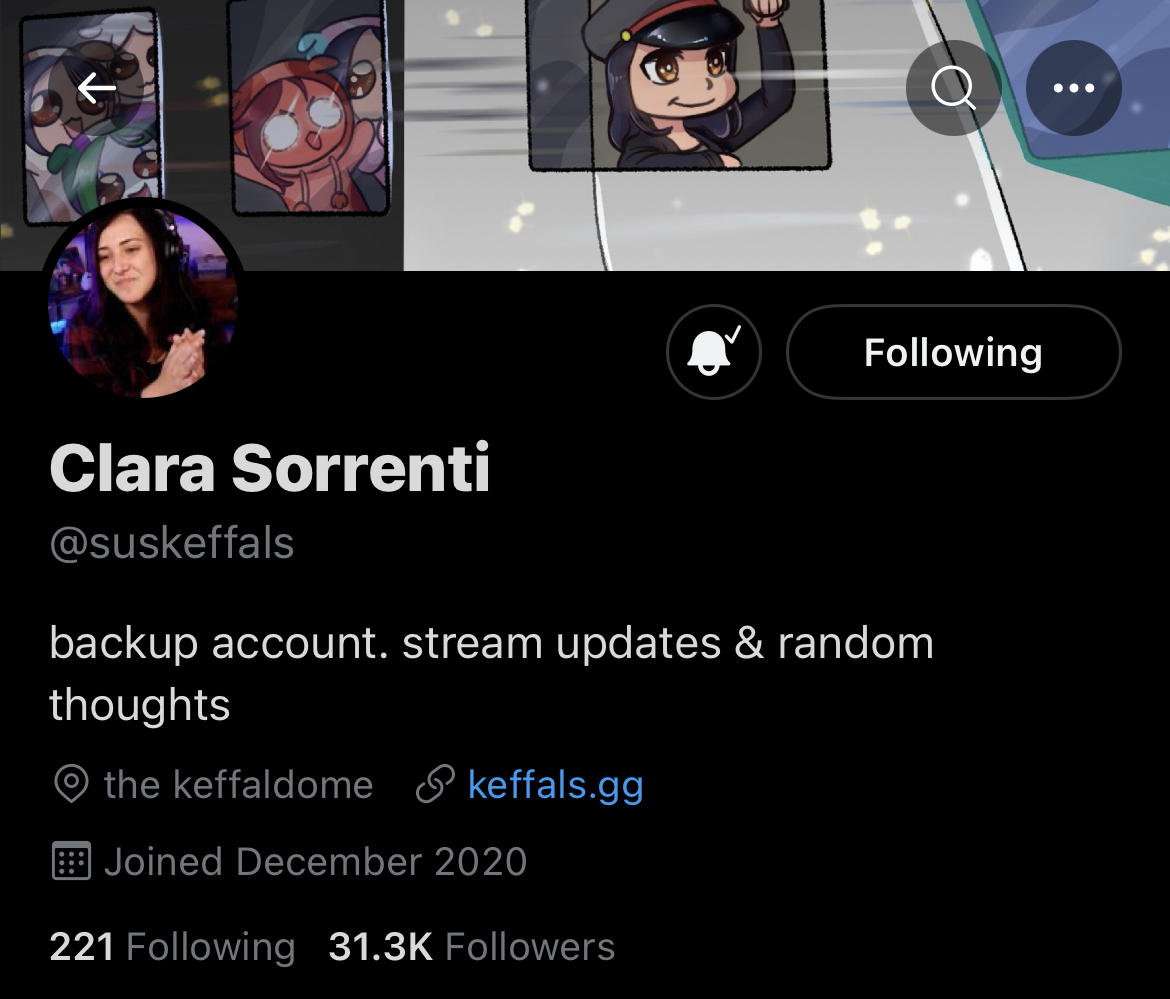Select the @suskeffals handle text
This screenshot has height=999, width=1170.
point(172,543)
